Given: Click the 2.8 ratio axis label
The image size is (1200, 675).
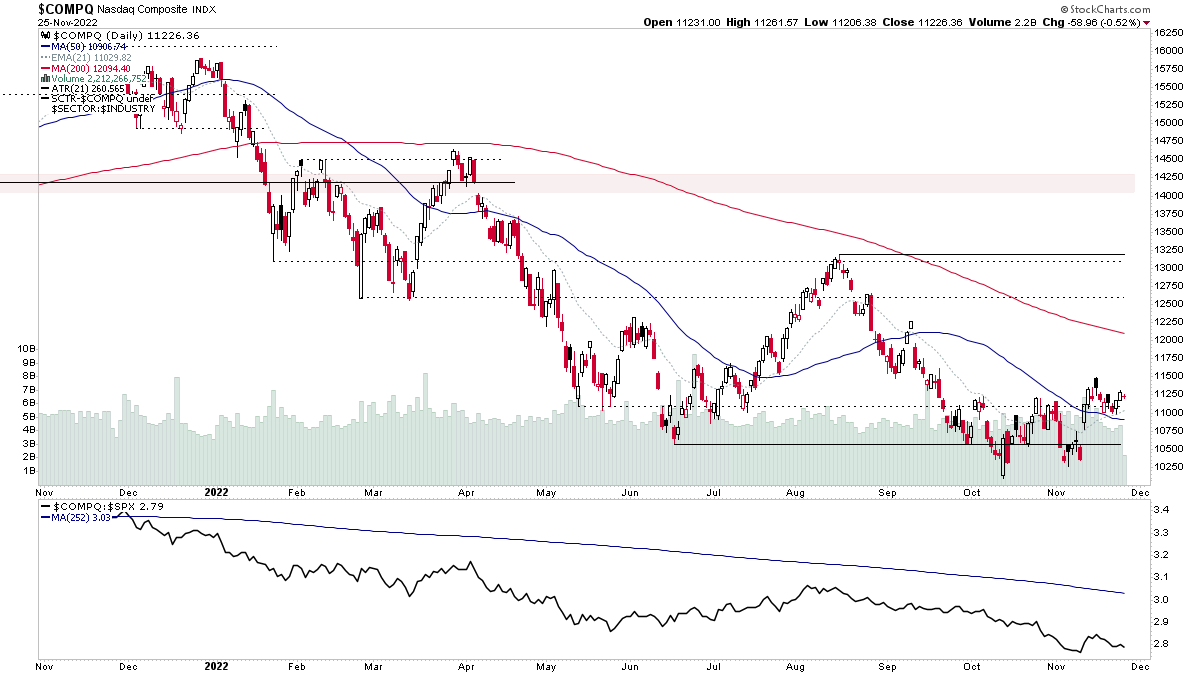Looking at the screenshot, I should (1162, 645).
